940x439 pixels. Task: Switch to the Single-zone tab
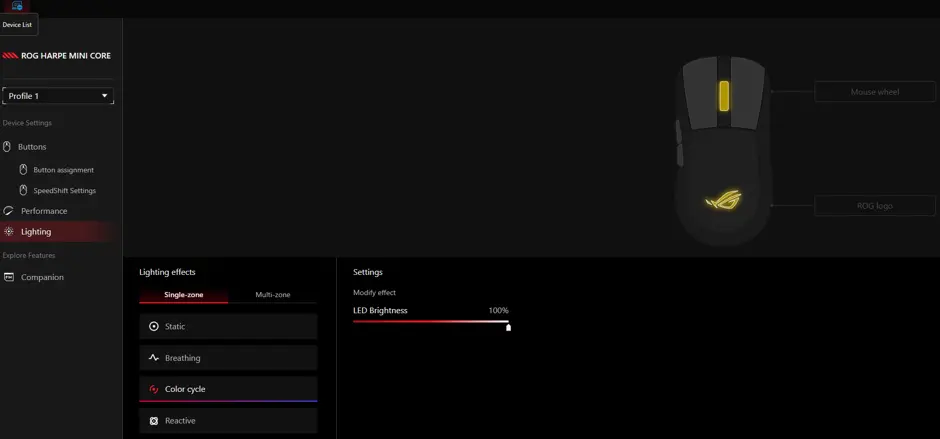tap(183, 295)
